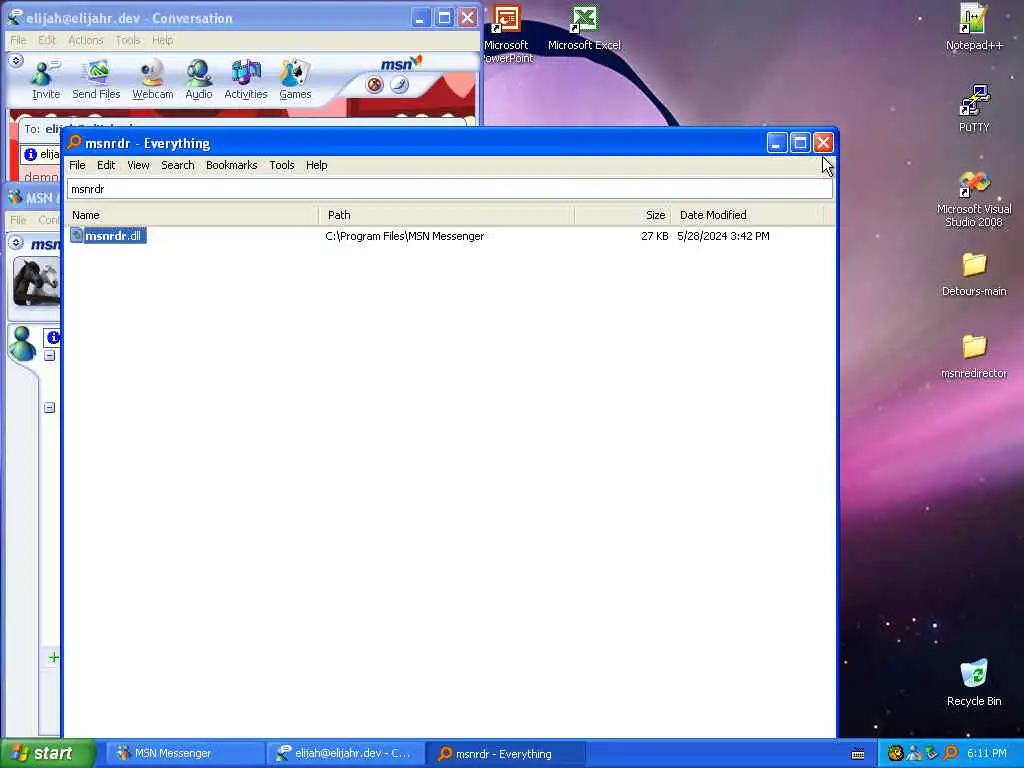Open Edit menu in Everything
The height and width of the screenshot is (768, 1024).
(106, 165)
